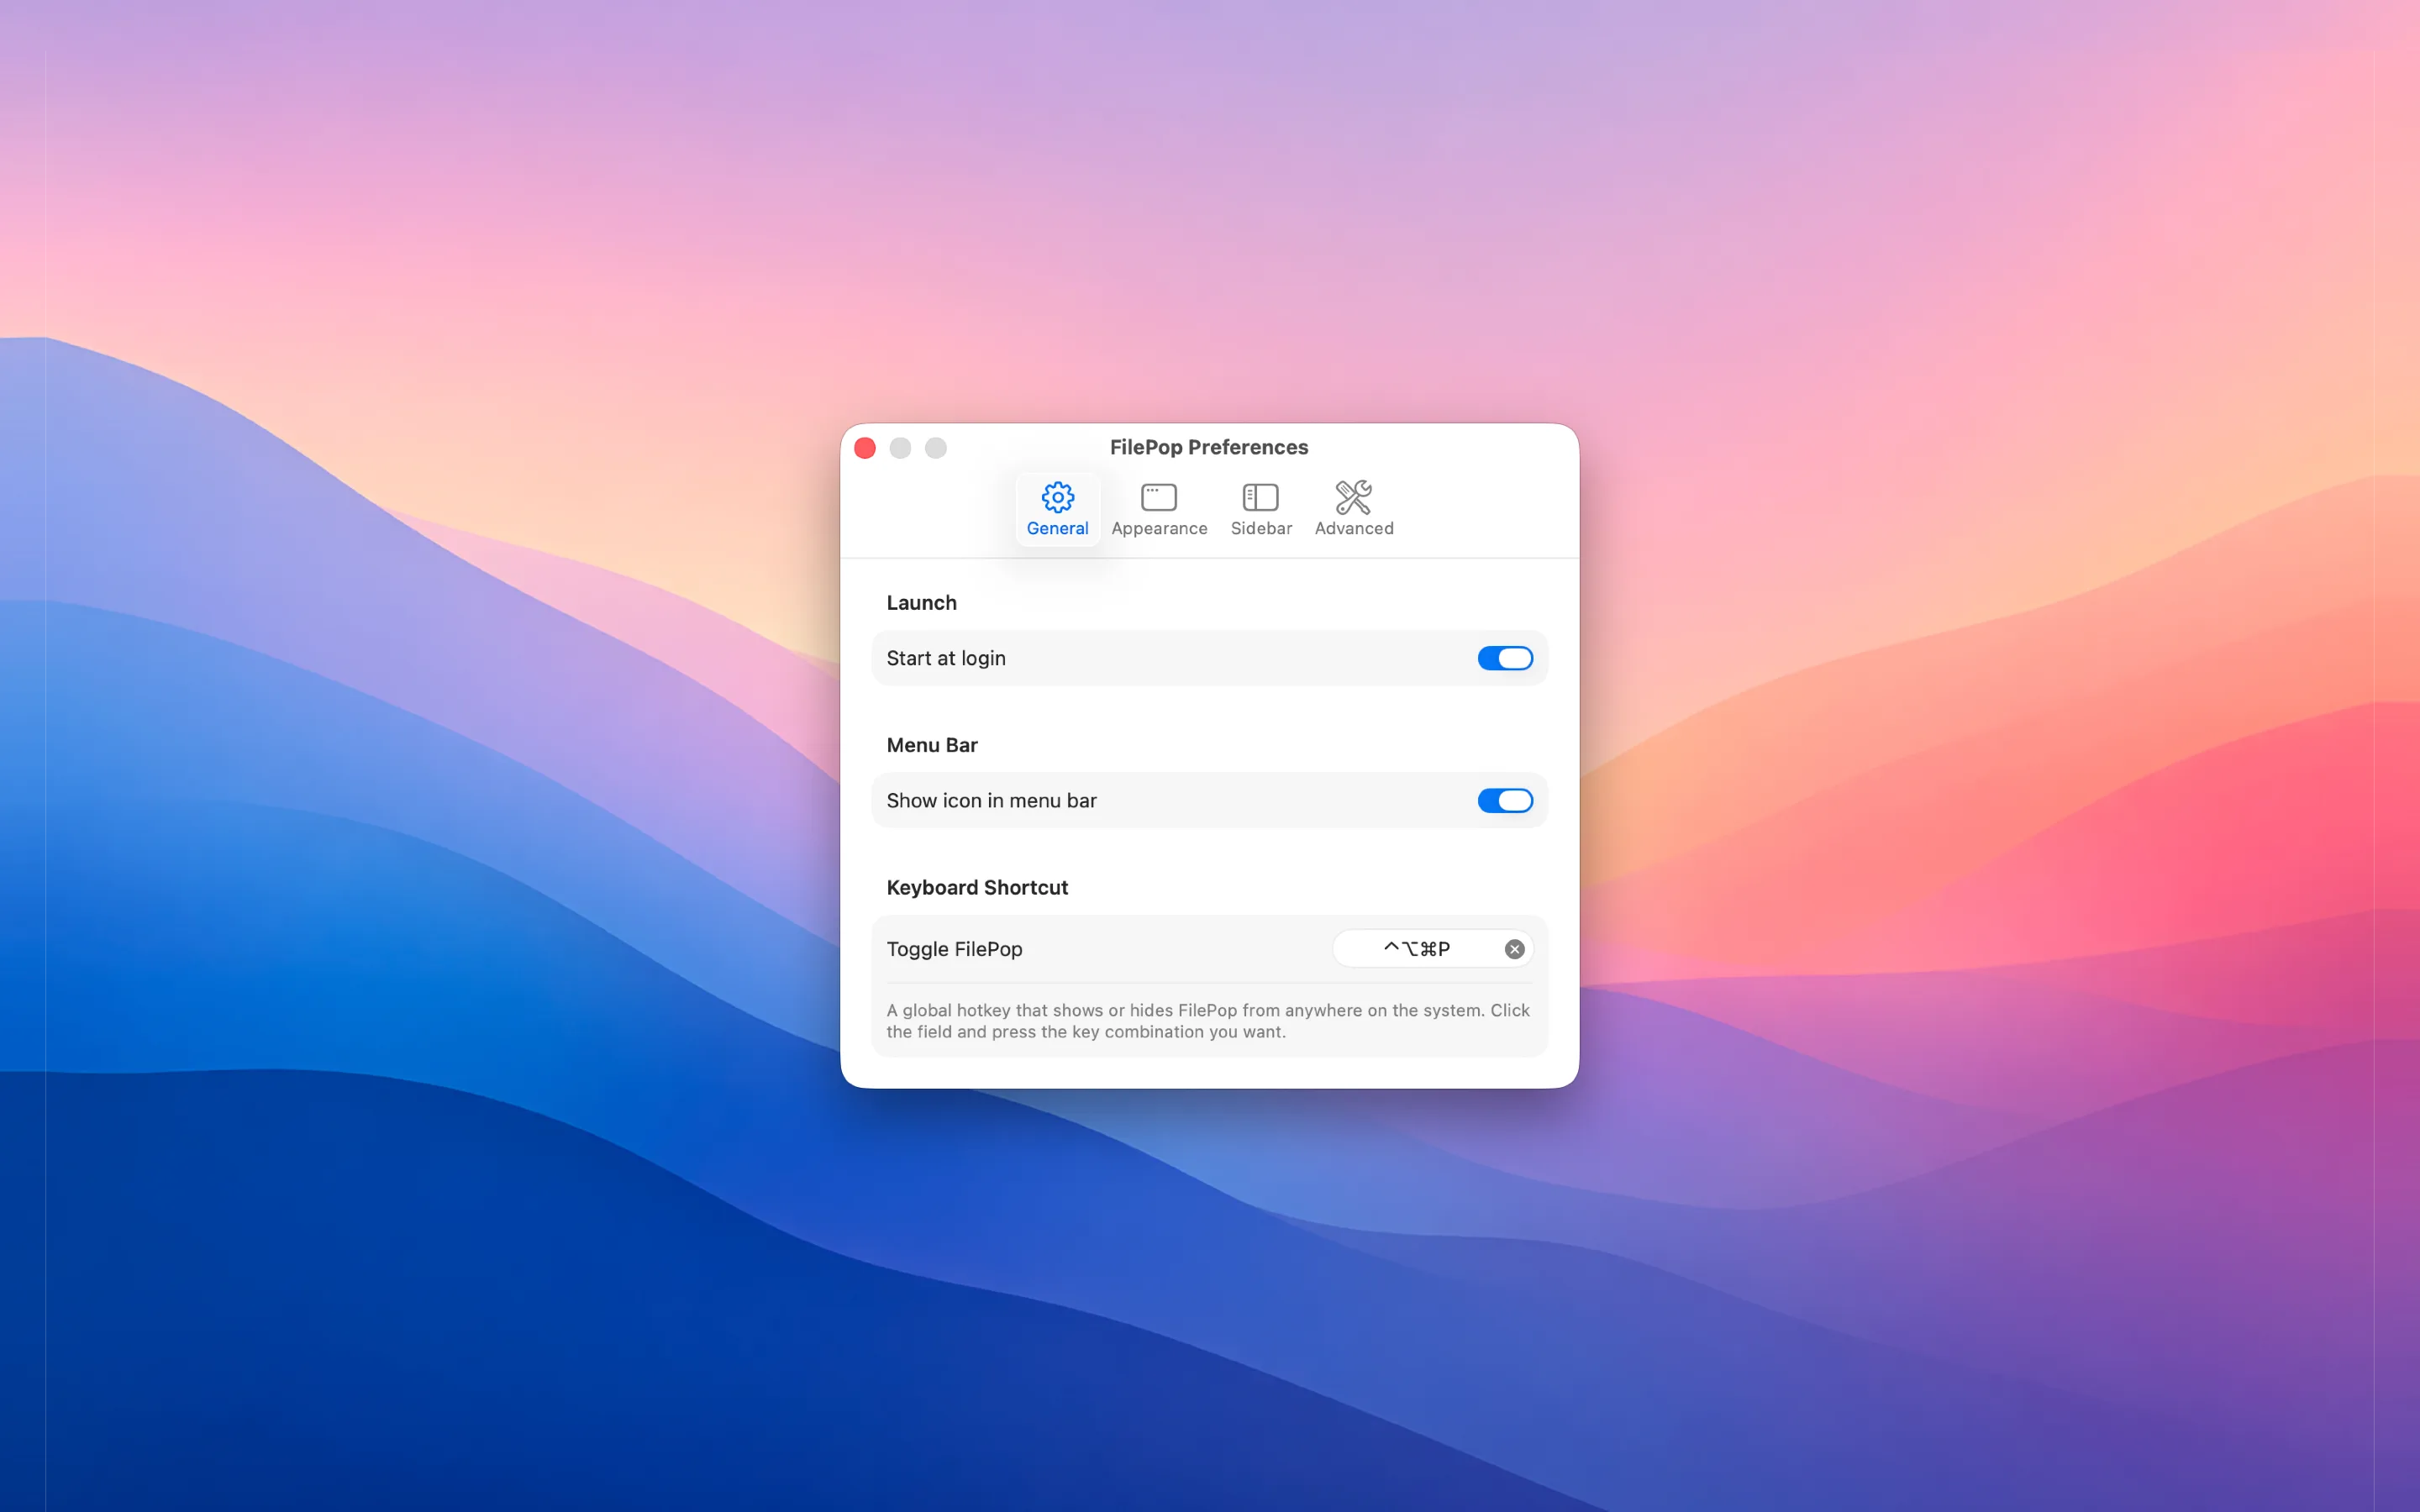Click the Toggle FilePop label
The width and height of the screenshot is (2420, 1512).
point(954,949)
